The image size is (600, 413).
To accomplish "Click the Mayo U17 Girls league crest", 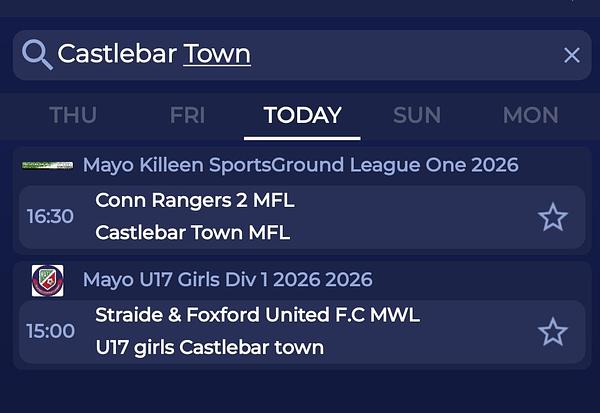I will [47, 280].
